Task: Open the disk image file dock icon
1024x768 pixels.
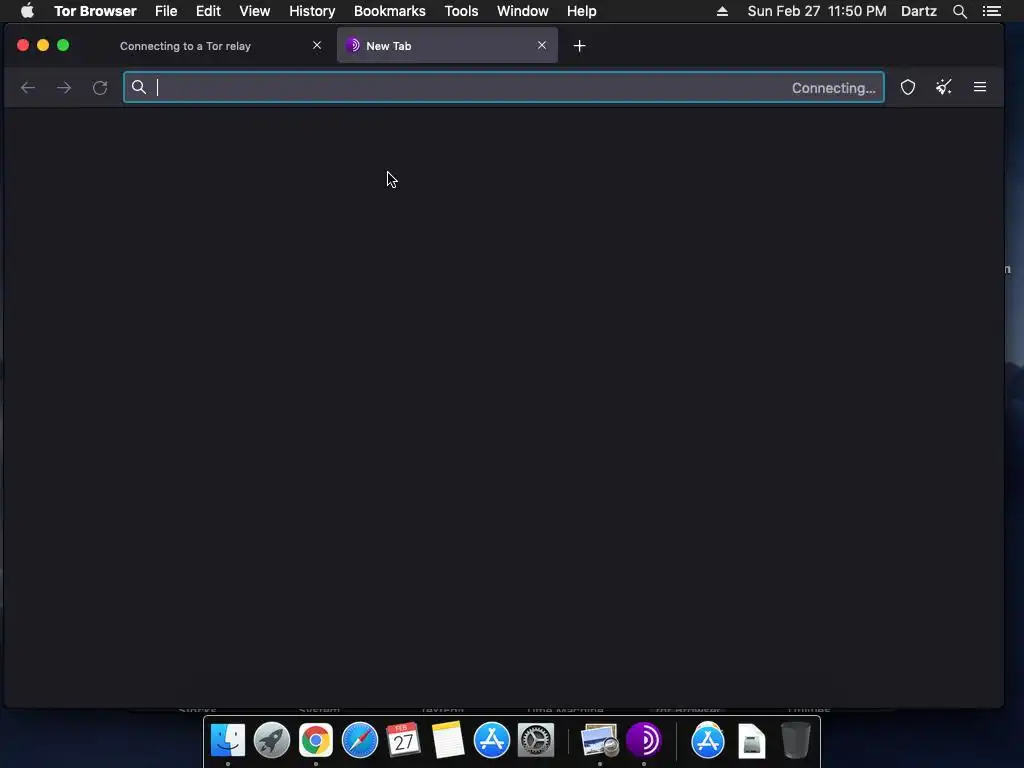Action: pos(752,740)
